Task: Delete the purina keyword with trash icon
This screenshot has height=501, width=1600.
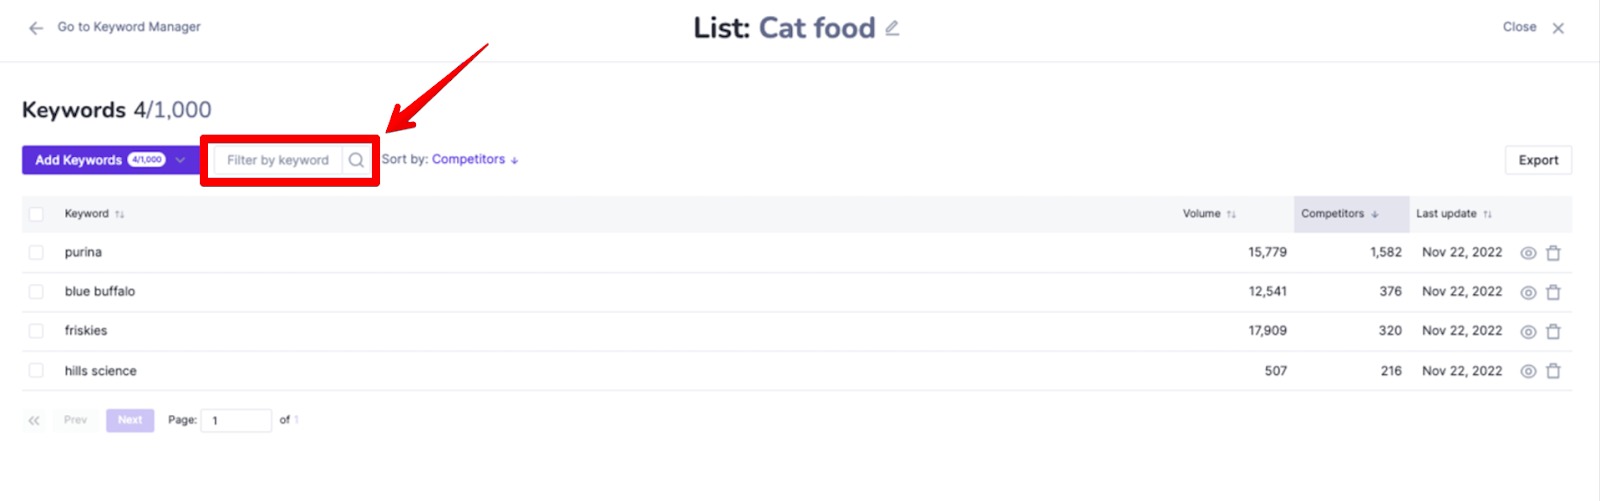Action: click(1553, 253)
